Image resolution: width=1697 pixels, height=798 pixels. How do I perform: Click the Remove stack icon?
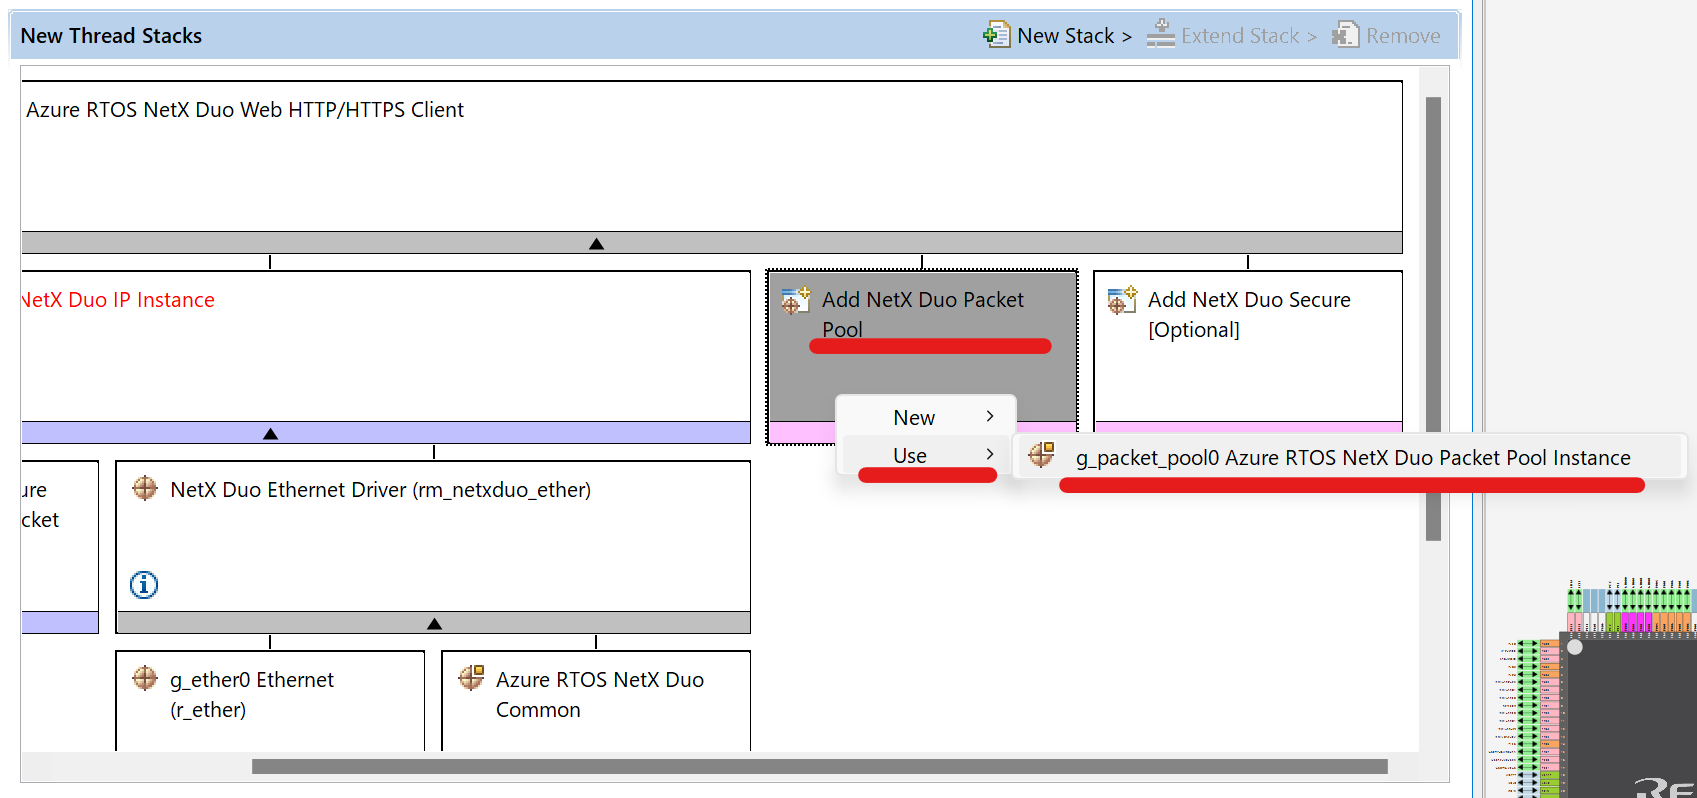click(x=1345, y=35)
